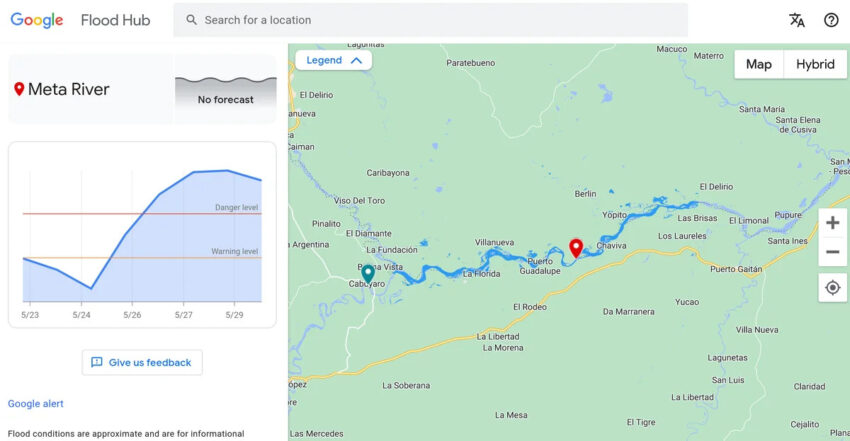The image size is (850, 441).
Task: Click the Flood Hub title
Action: click(115, 20)
